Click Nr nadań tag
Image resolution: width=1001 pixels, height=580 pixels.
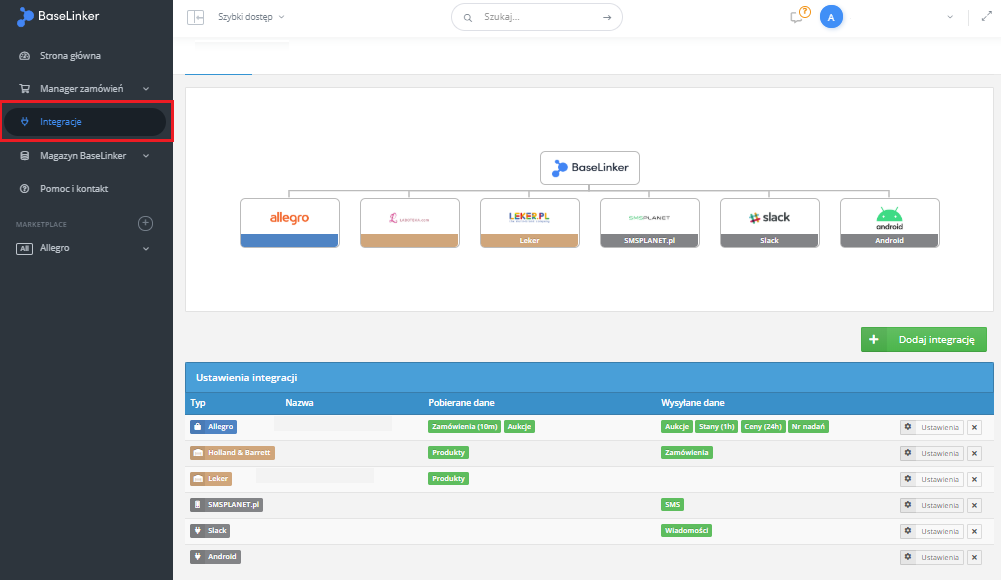pyautogui.click(x=808, y=427)
